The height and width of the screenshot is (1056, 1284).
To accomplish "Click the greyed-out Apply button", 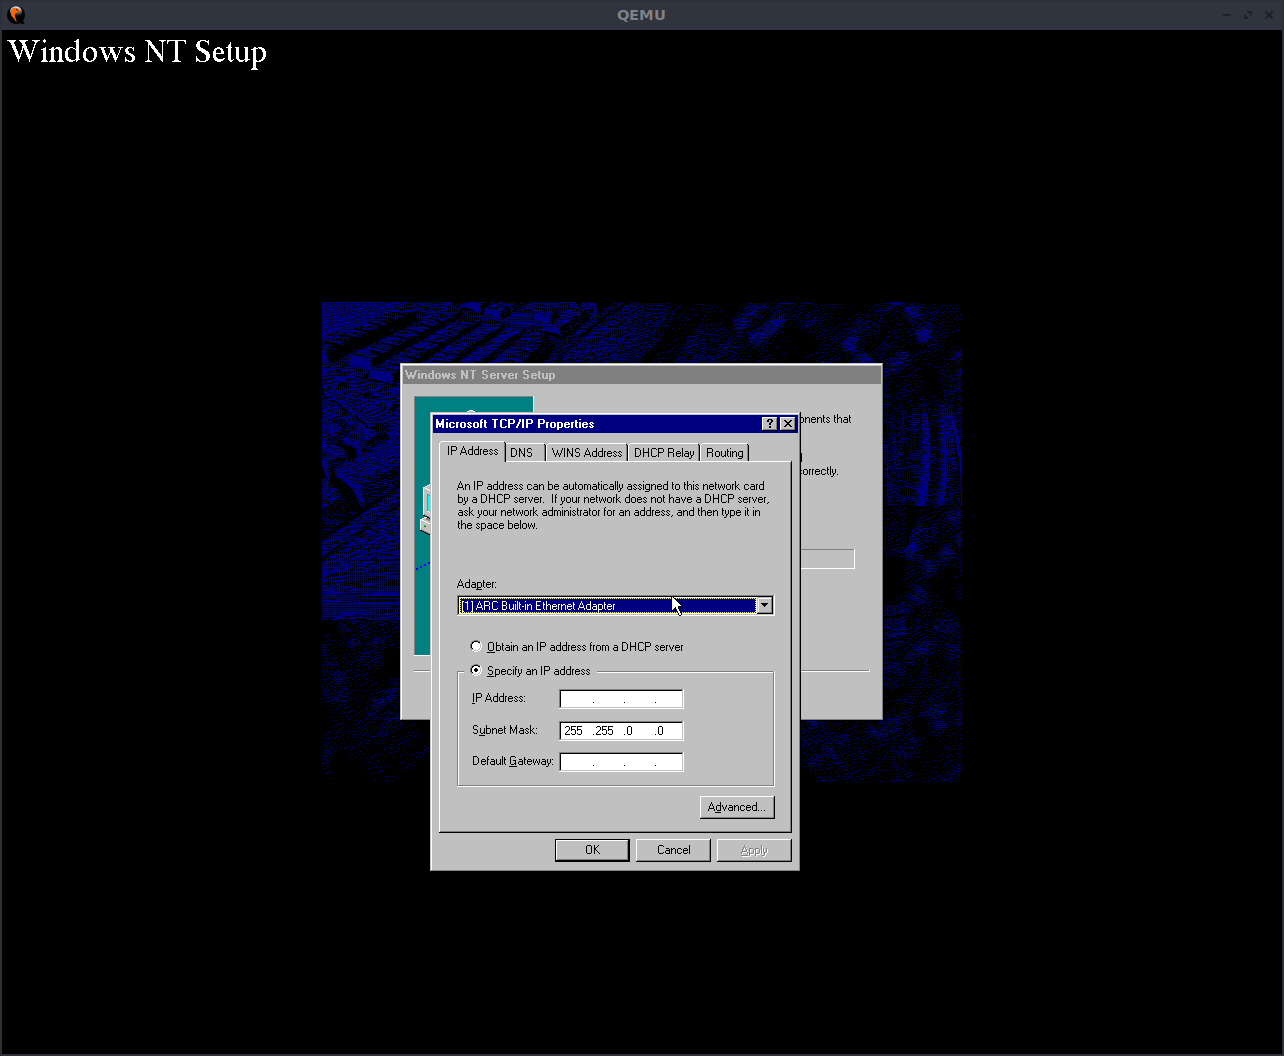I will click(x=754, y=850).
